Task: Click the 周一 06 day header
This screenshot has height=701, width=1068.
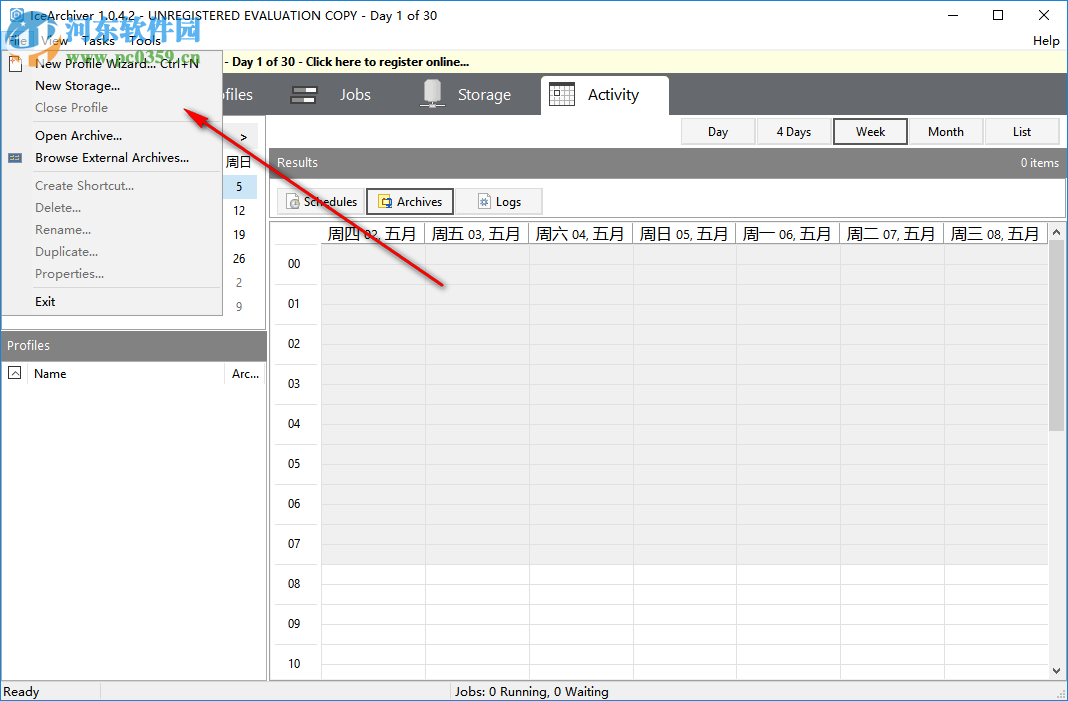Action: (787, 234)
